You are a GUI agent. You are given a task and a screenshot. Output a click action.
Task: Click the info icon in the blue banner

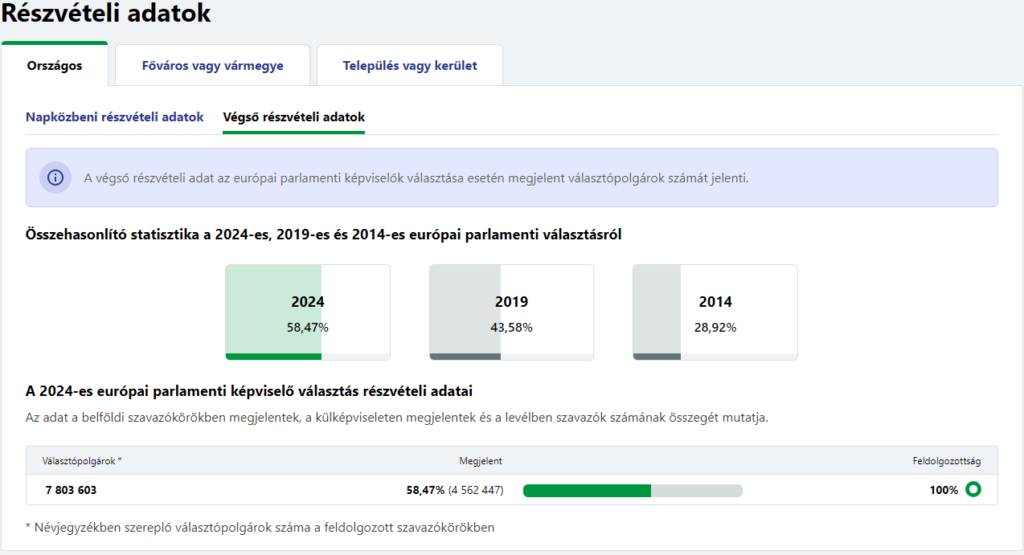coord(55,178)
